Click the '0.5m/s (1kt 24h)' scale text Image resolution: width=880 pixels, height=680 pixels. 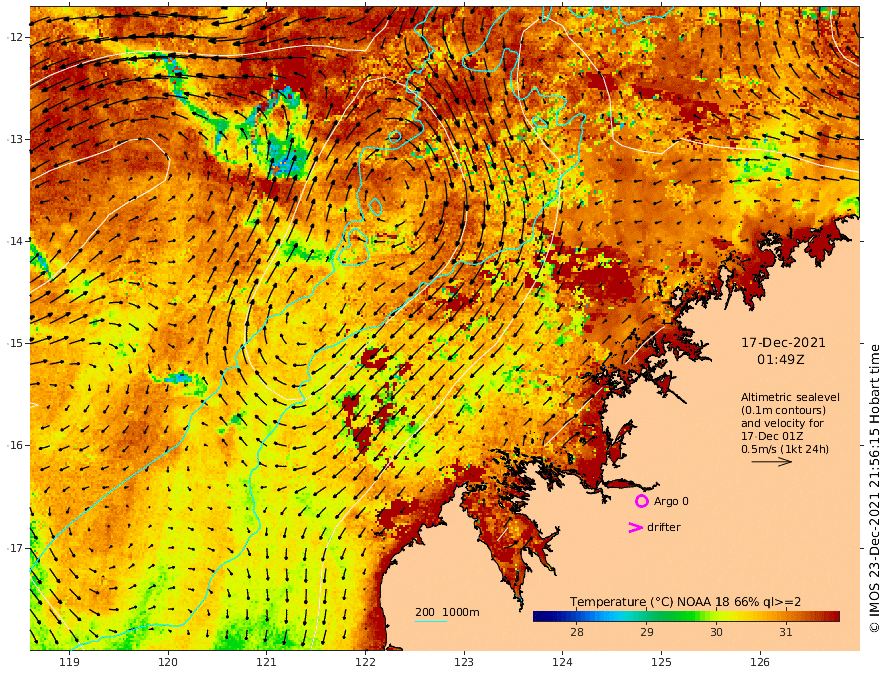(785, 449)
